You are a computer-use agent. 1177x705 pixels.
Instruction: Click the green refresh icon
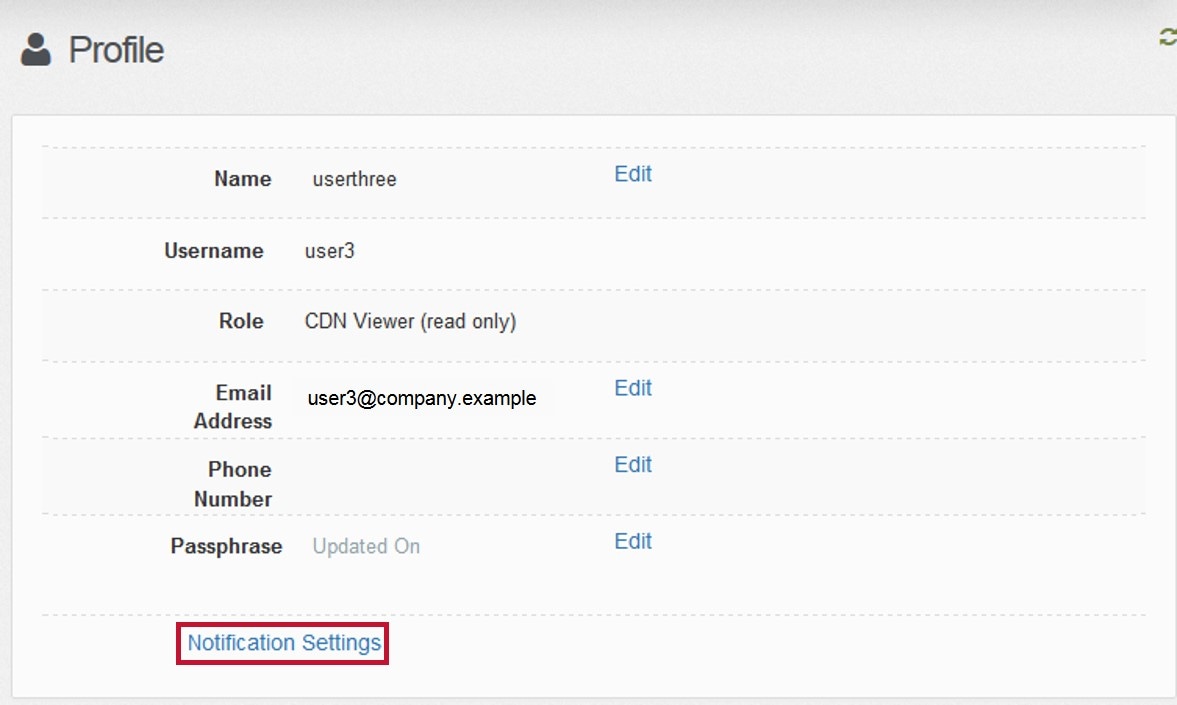tap(1168, 37)
